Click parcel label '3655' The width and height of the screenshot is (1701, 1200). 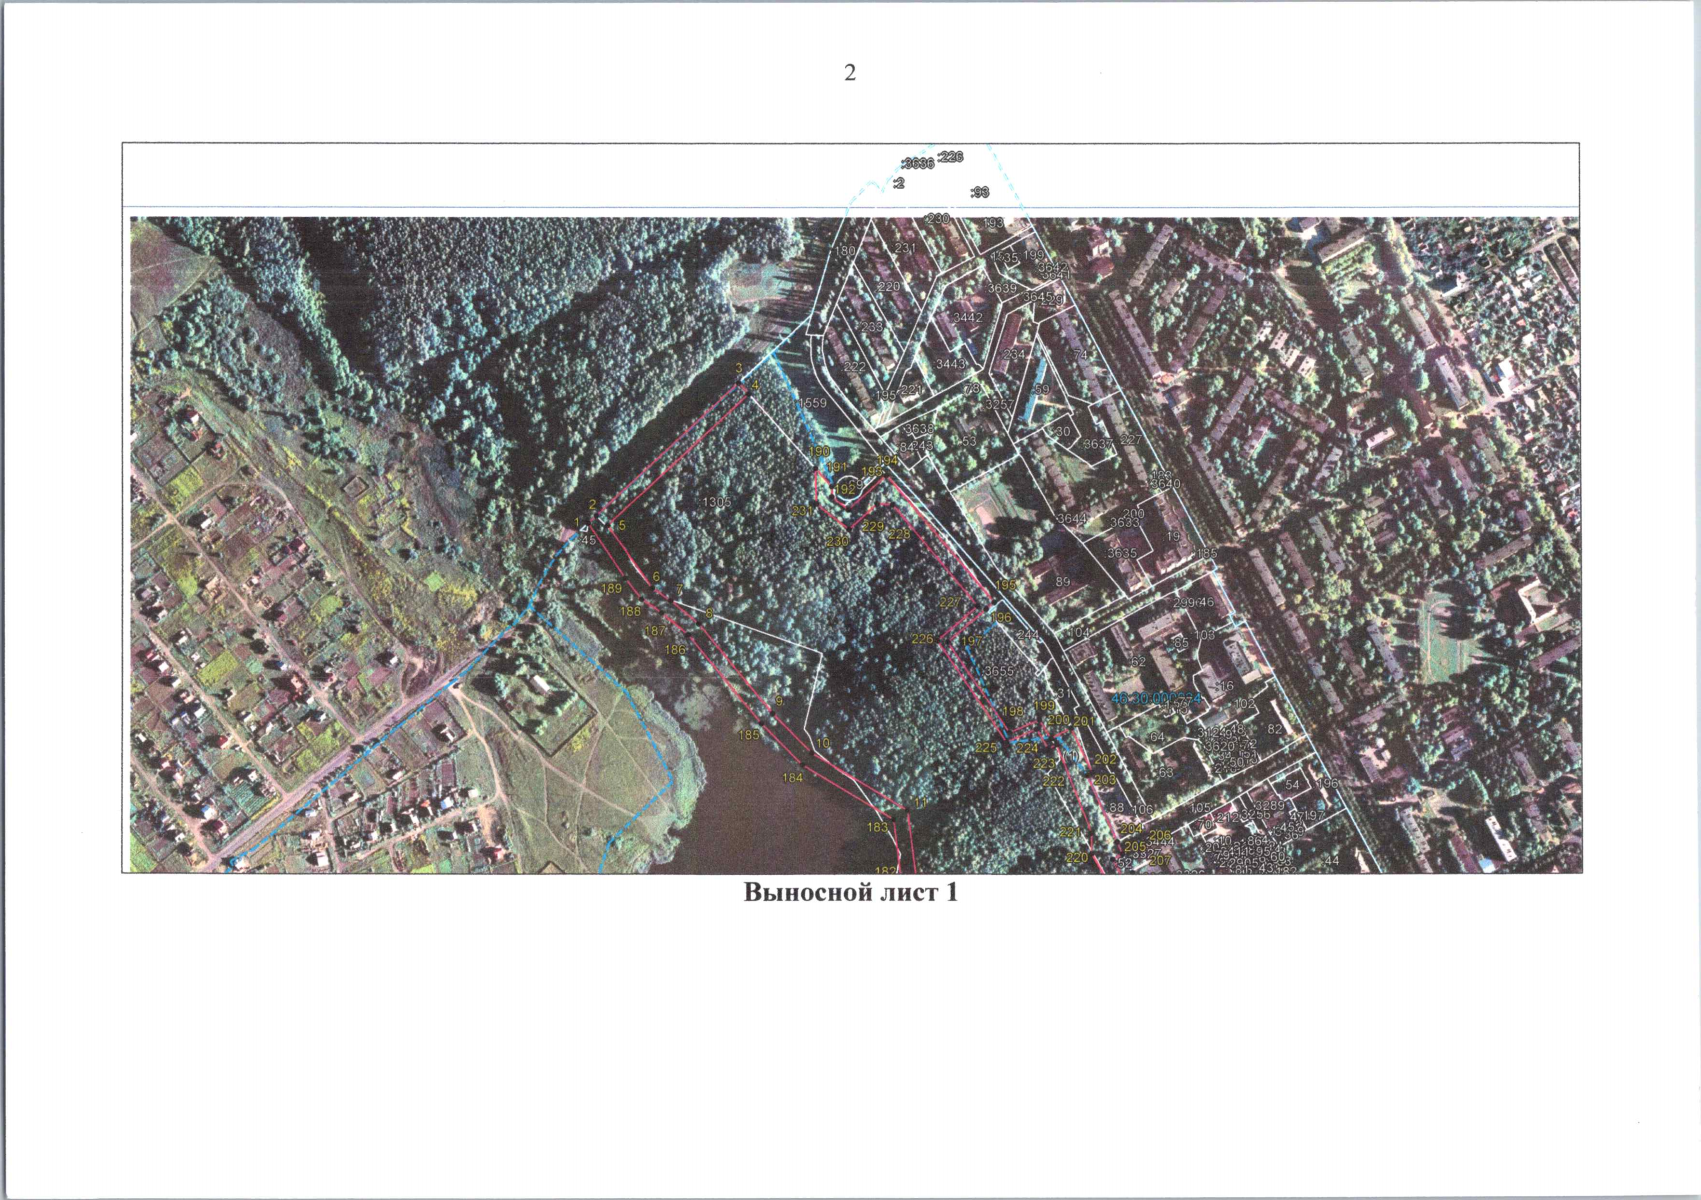tap(998, 671)
